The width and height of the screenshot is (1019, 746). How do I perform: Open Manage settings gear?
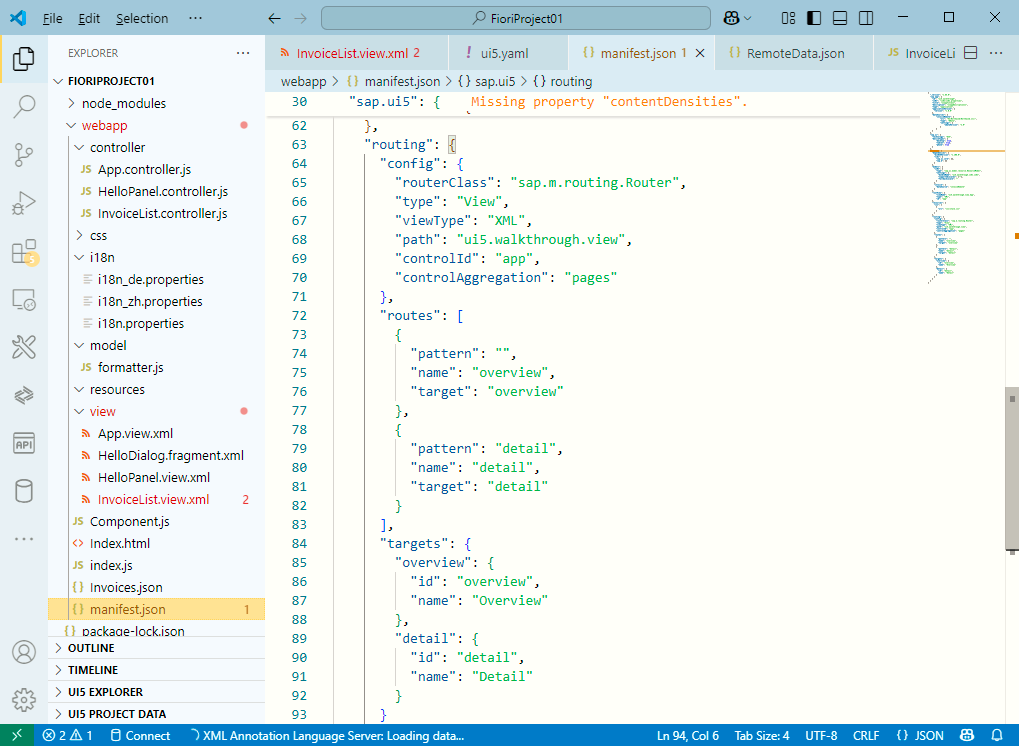[23, 700]
